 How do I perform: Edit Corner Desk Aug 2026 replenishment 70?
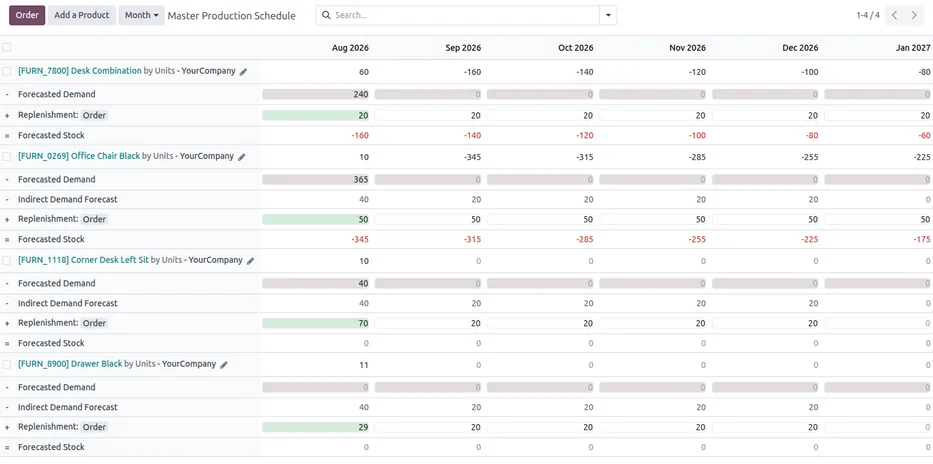pyautogui.click(x=315, y=323)
